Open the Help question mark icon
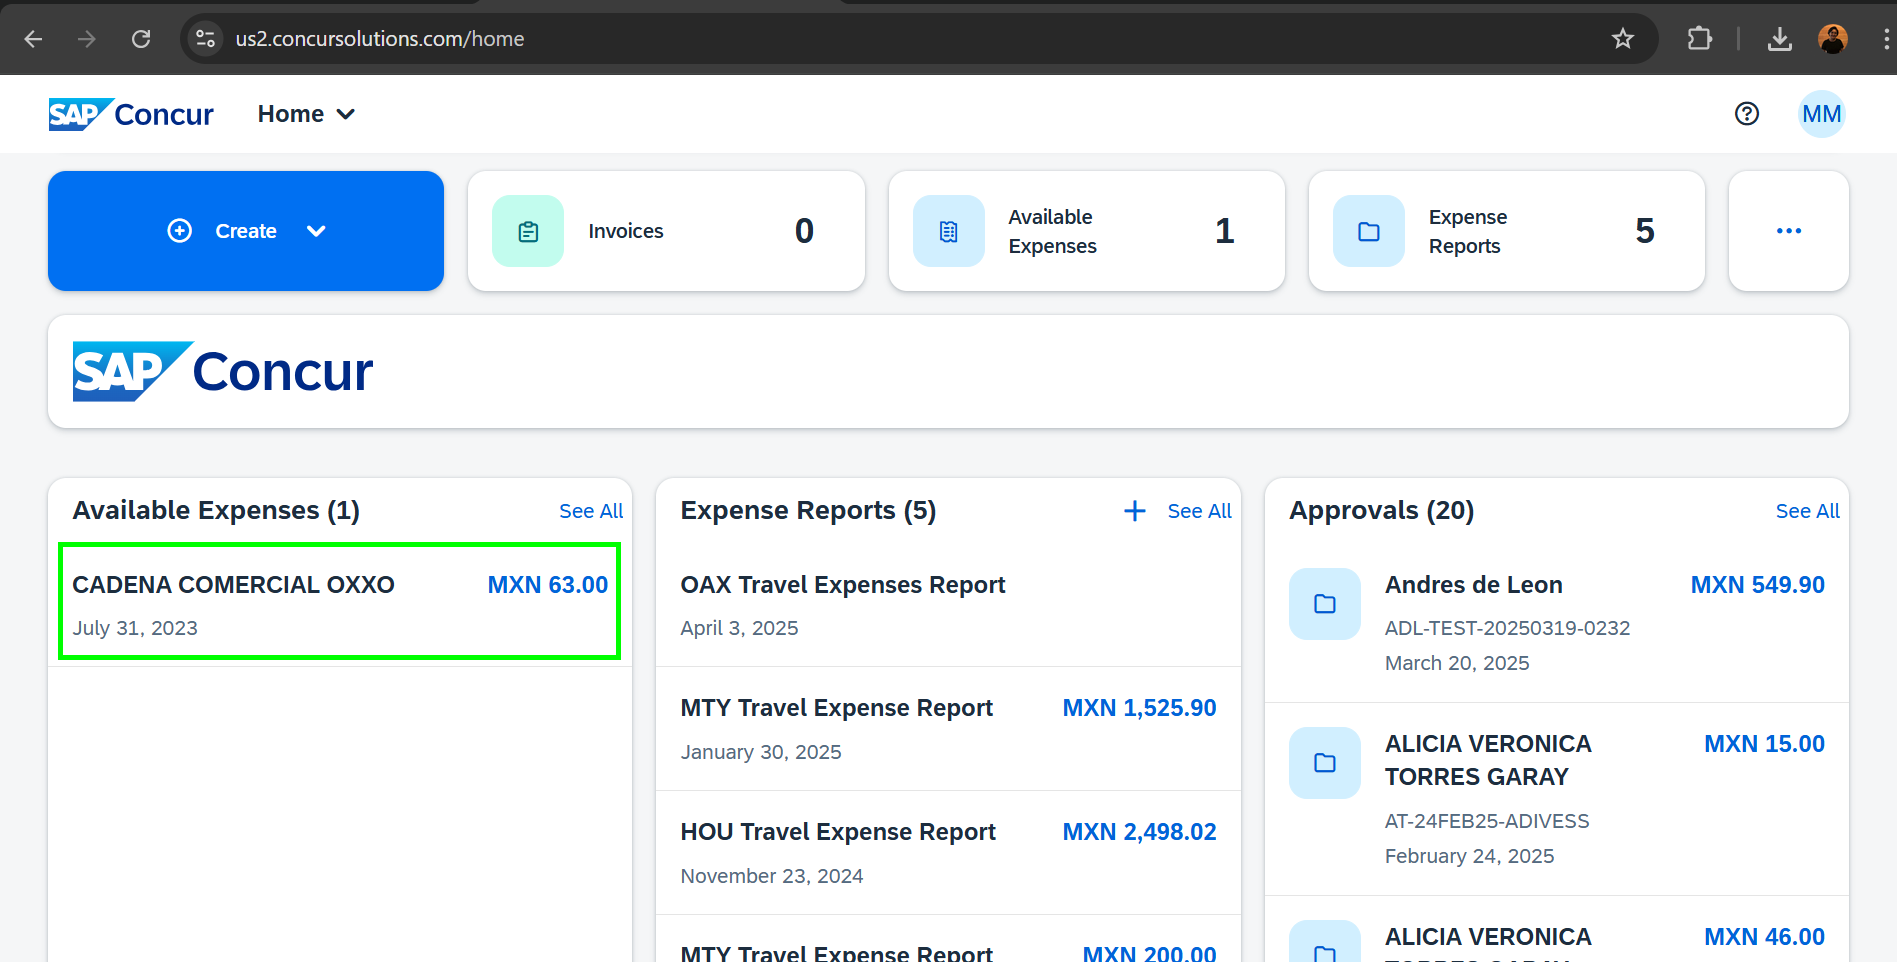Screen dimensions: 1897x962 1746,114
